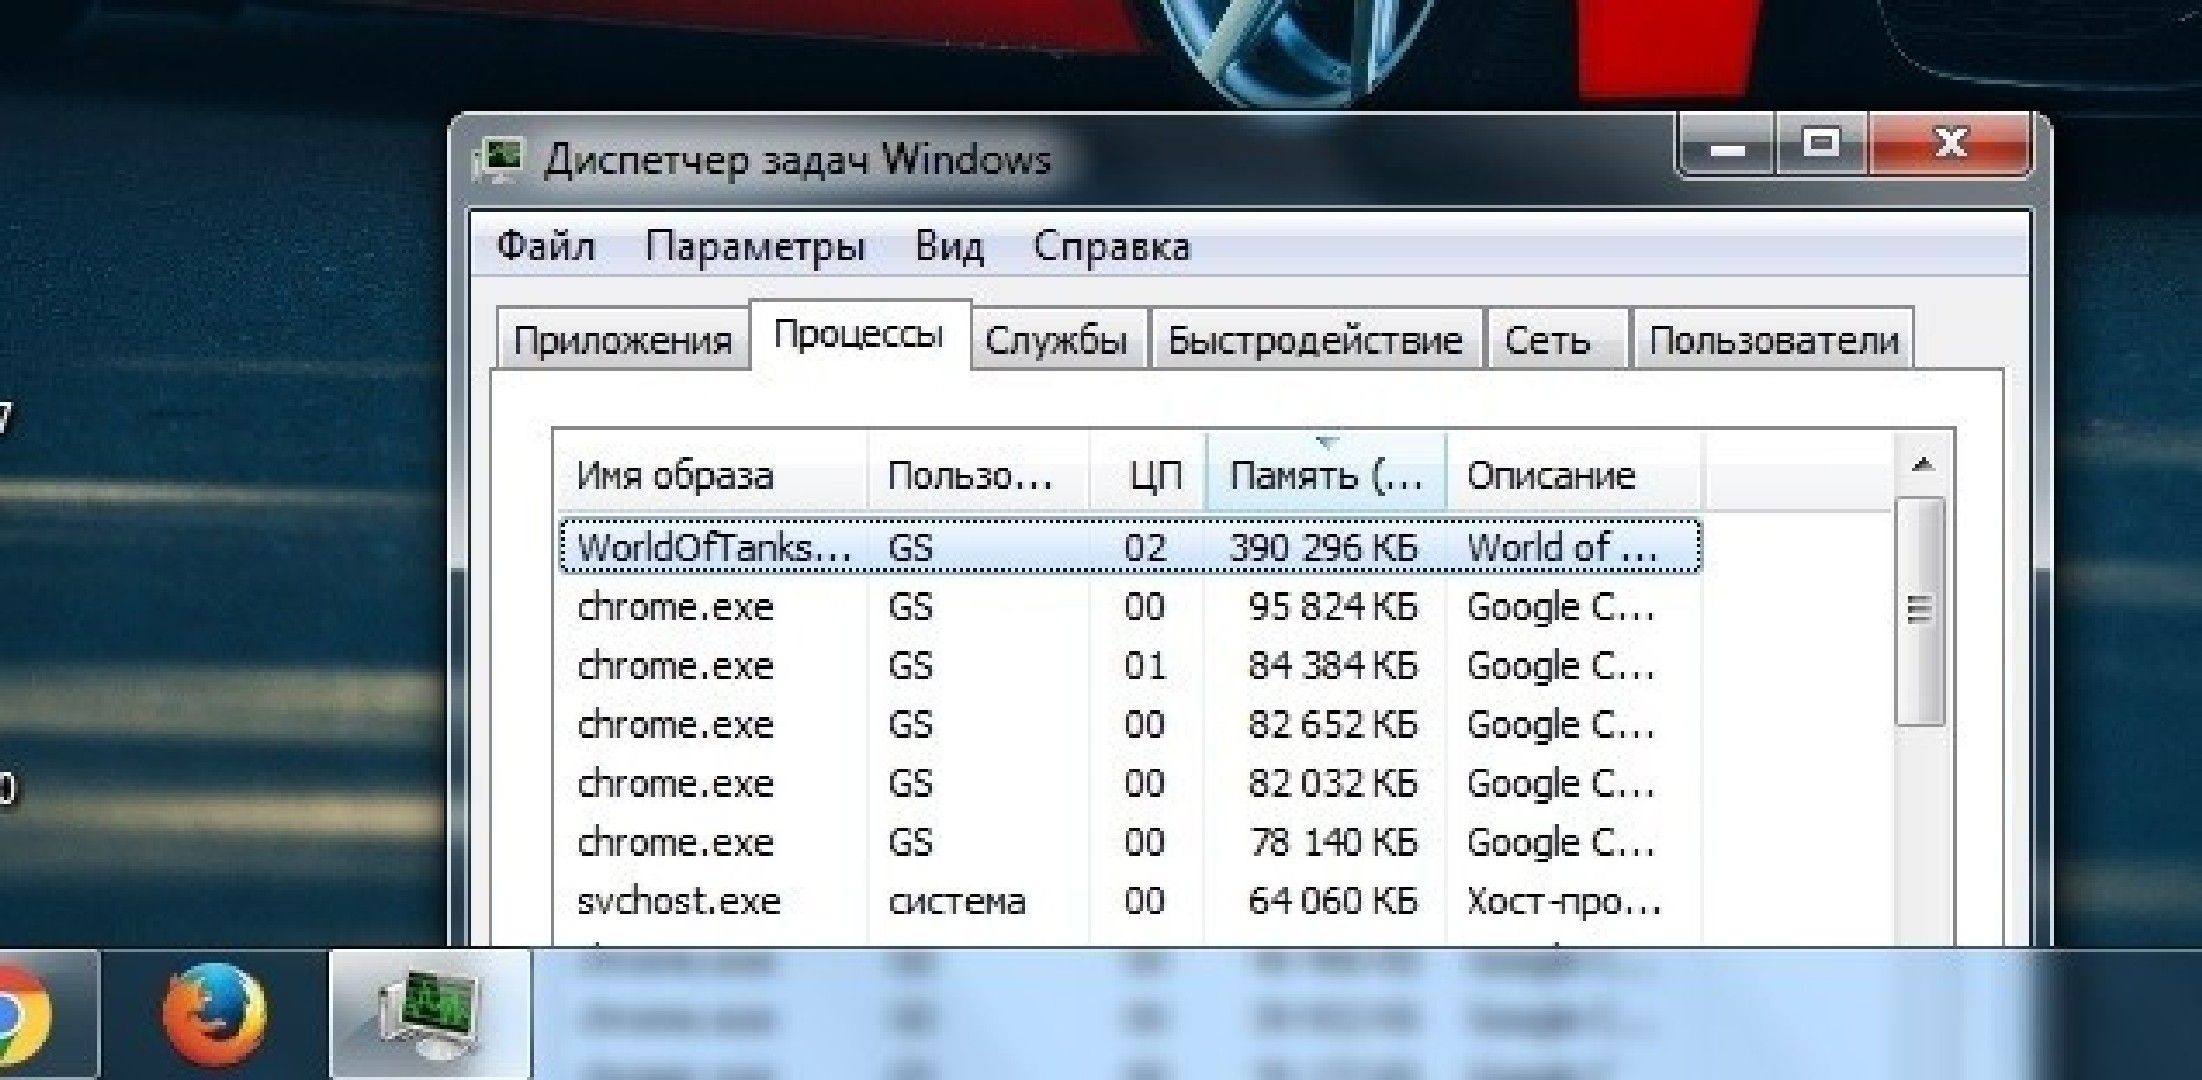Click the process list scrollbar thumb
Viewport: 2202px width, 1080px height.
(x=1920, y=610)
